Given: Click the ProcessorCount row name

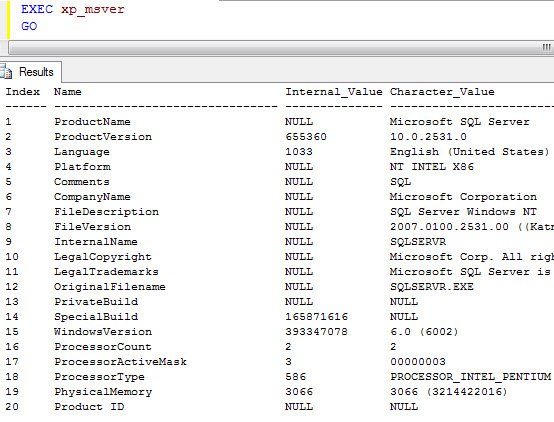Looking at the screenshot, I should point(103,347).
